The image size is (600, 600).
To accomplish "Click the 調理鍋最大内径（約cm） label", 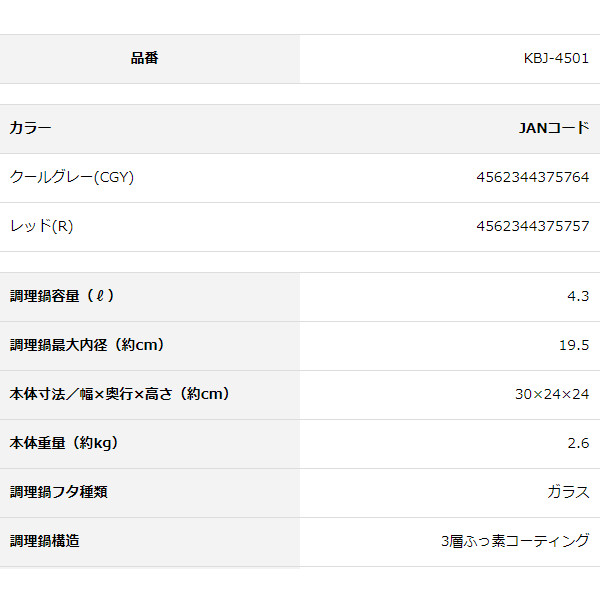I will tap(87, 345).
